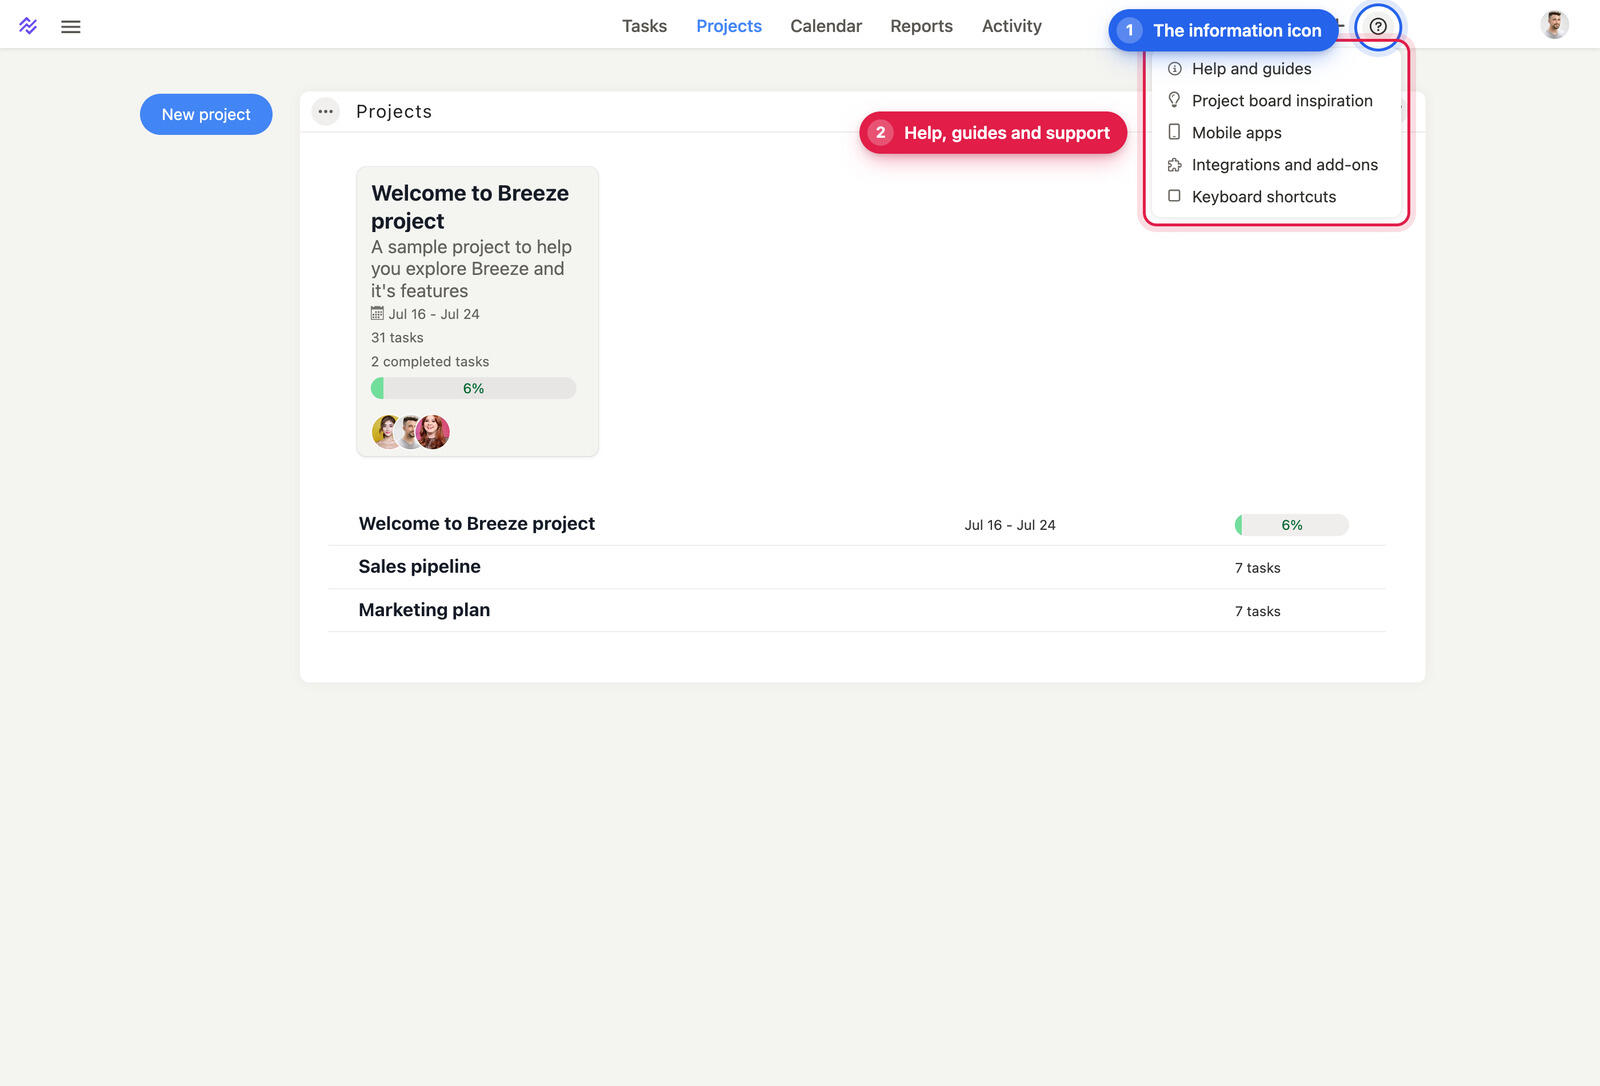Click the puzzle icon for Integrations
The width and height of the screenshot is (1600, 1086).
[1174, 165]
